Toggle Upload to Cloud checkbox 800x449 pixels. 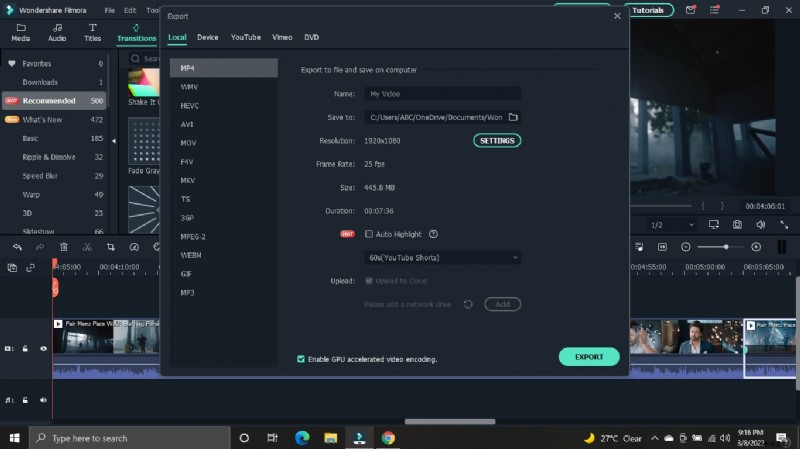click(369, 281)
